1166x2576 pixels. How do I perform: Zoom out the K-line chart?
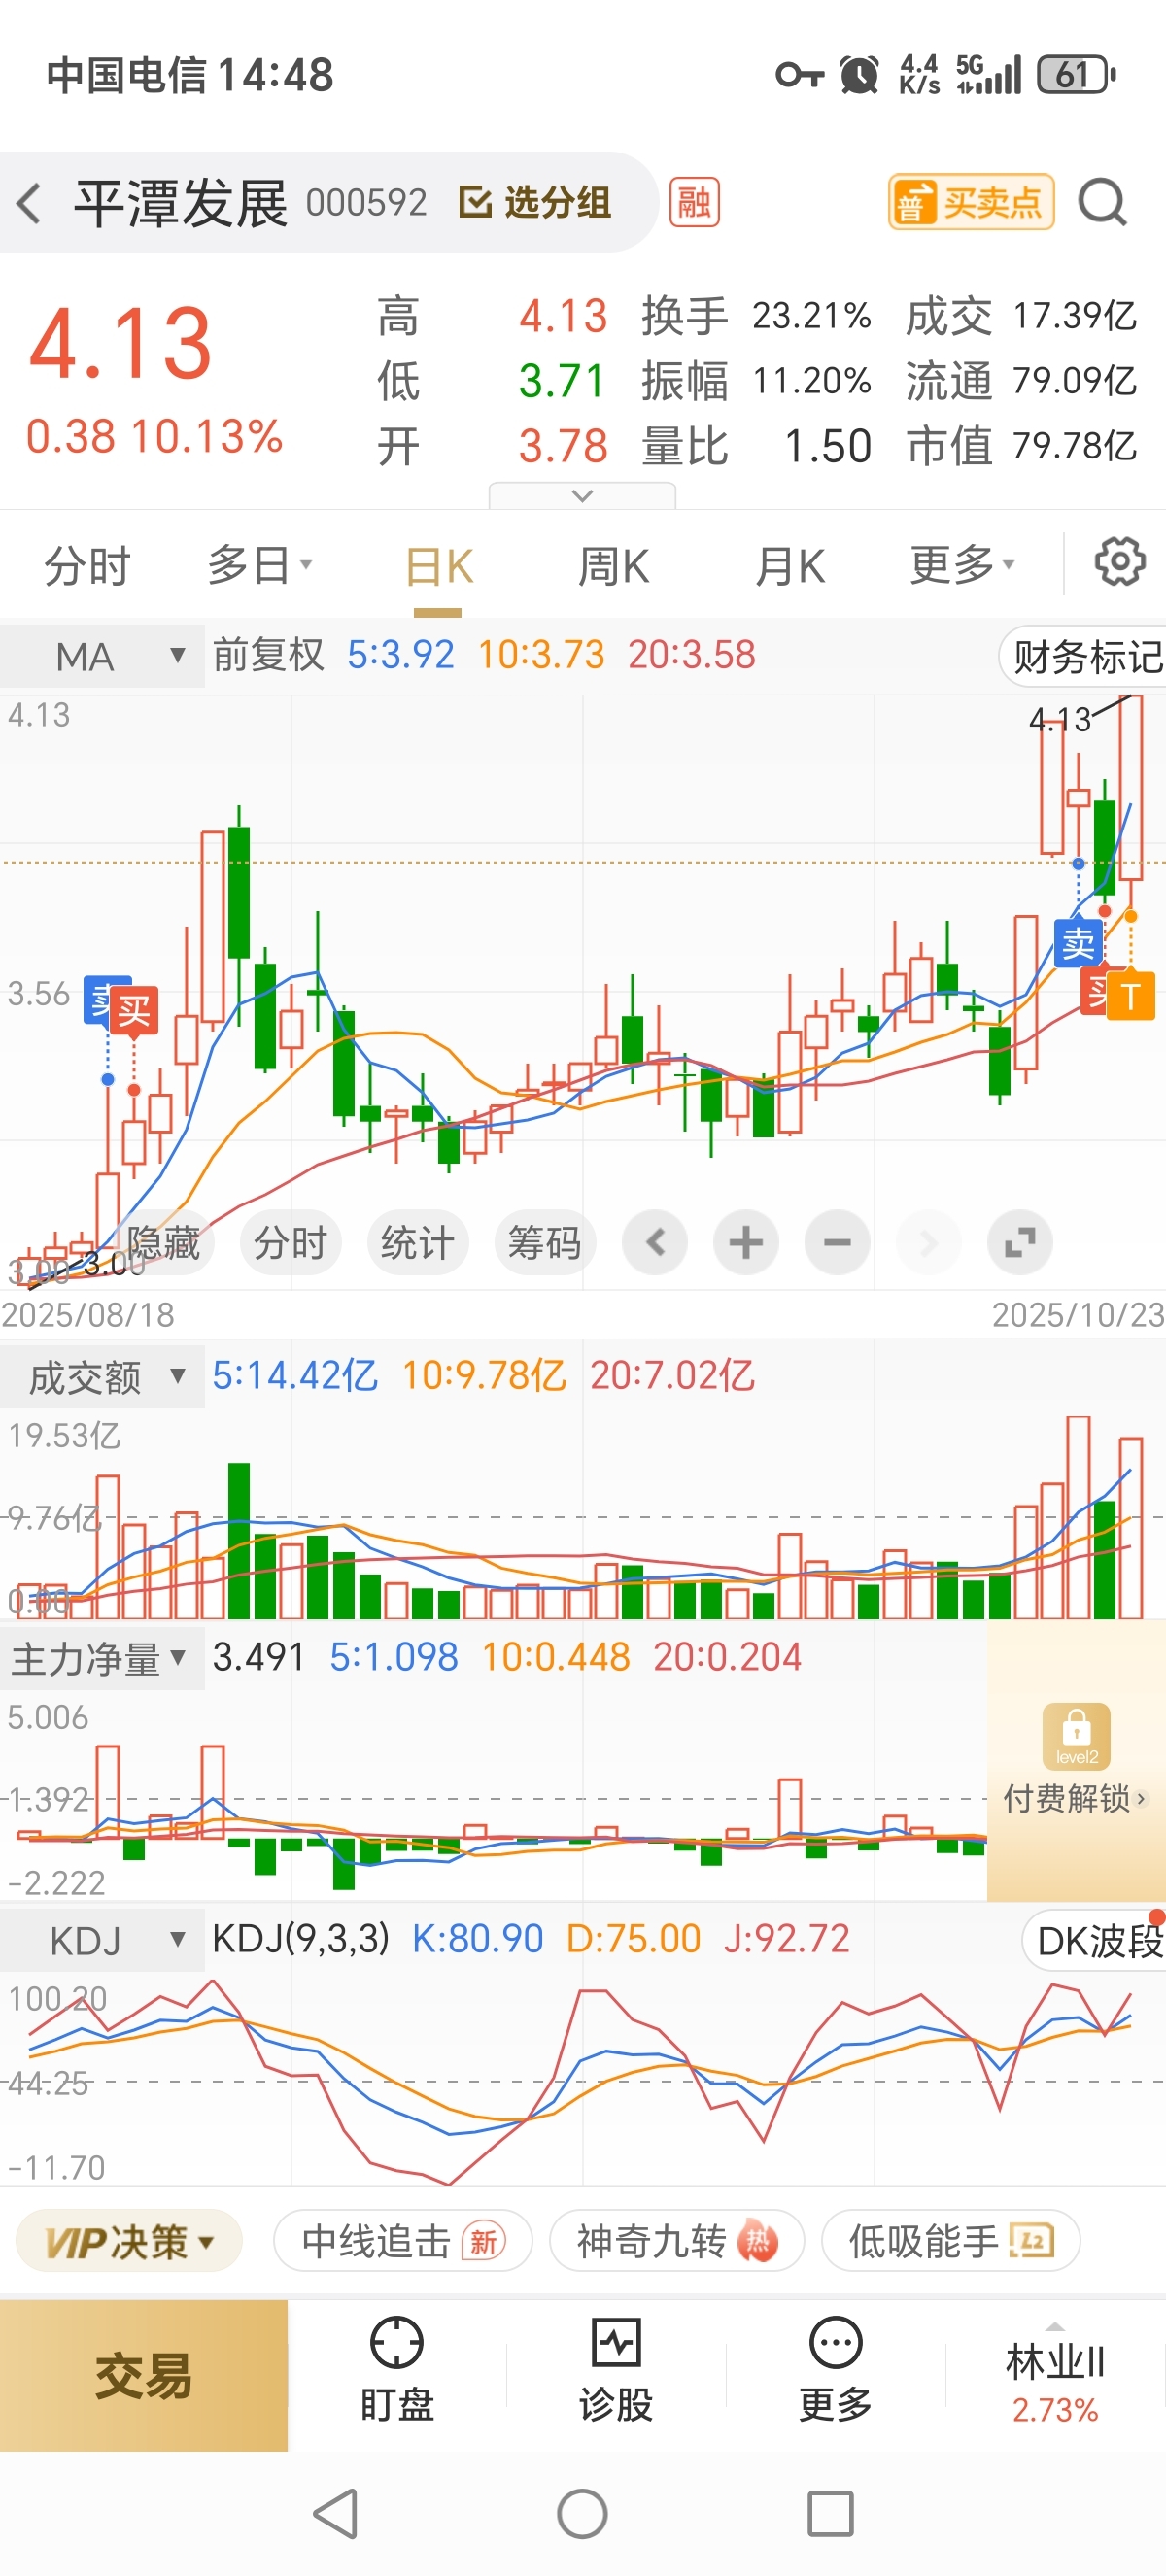pos(837,1243)
